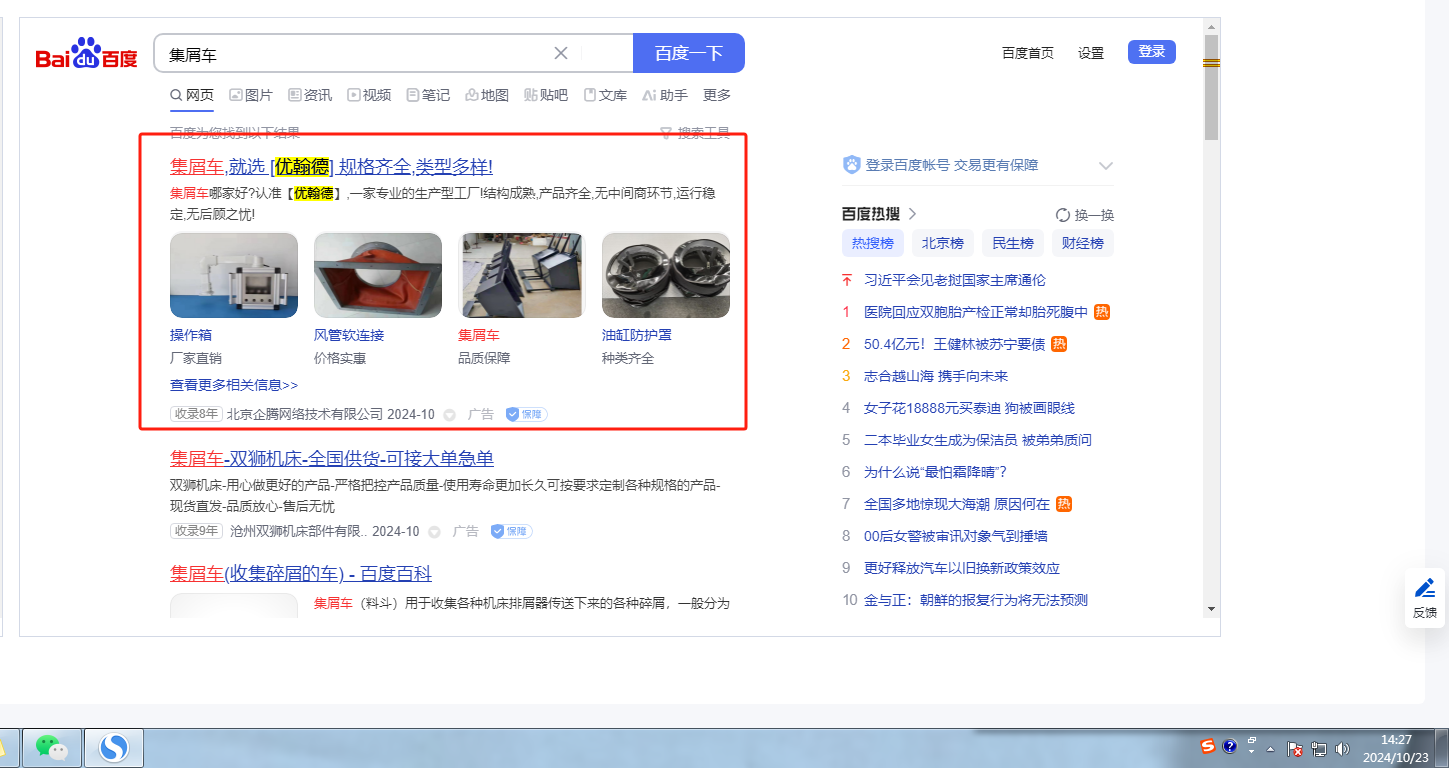Open hot search 医院回应双胞胎产检正常却胎死腹中
Screen dimensions: 1449x768
(x=976, y=312)
